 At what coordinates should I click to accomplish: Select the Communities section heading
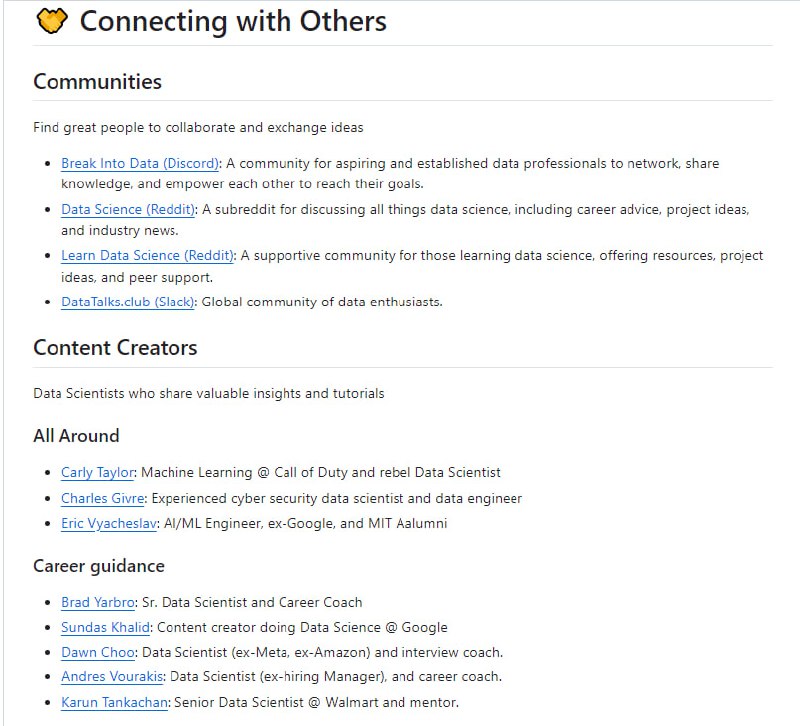[x=97, y=82]
